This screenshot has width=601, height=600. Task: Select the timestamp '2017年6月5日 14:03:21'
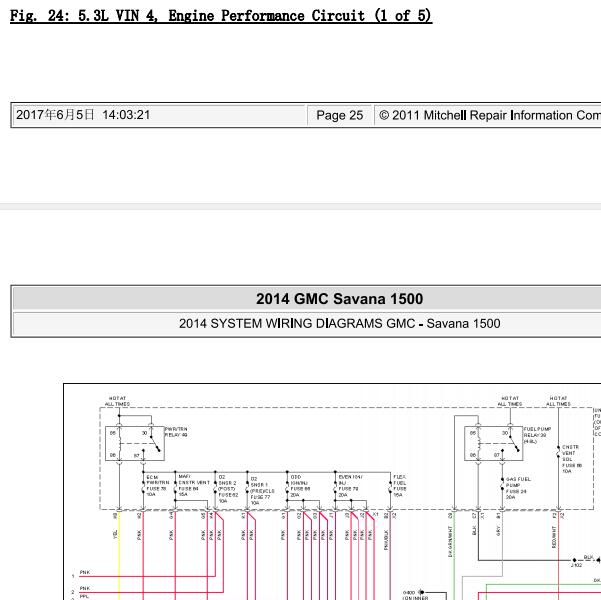83,115
